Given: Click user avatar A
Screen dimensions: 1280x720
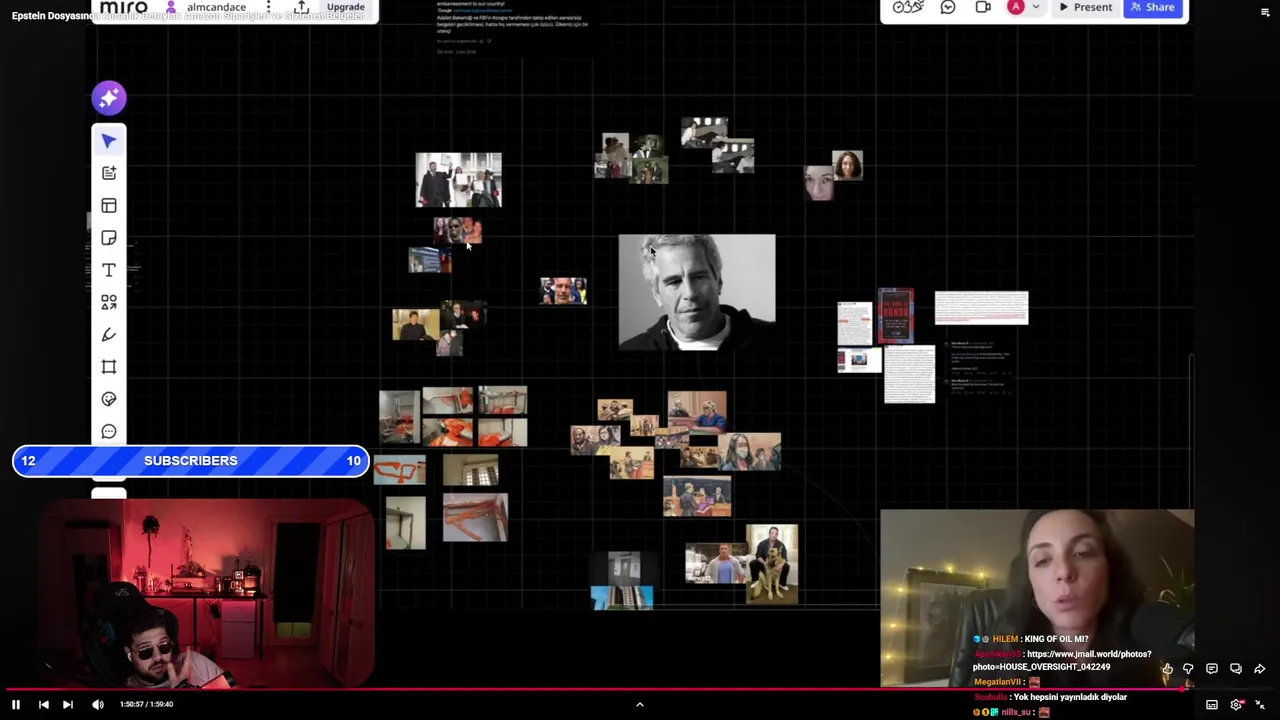Looking at the screenshot, I should [x=1016, y=7].
